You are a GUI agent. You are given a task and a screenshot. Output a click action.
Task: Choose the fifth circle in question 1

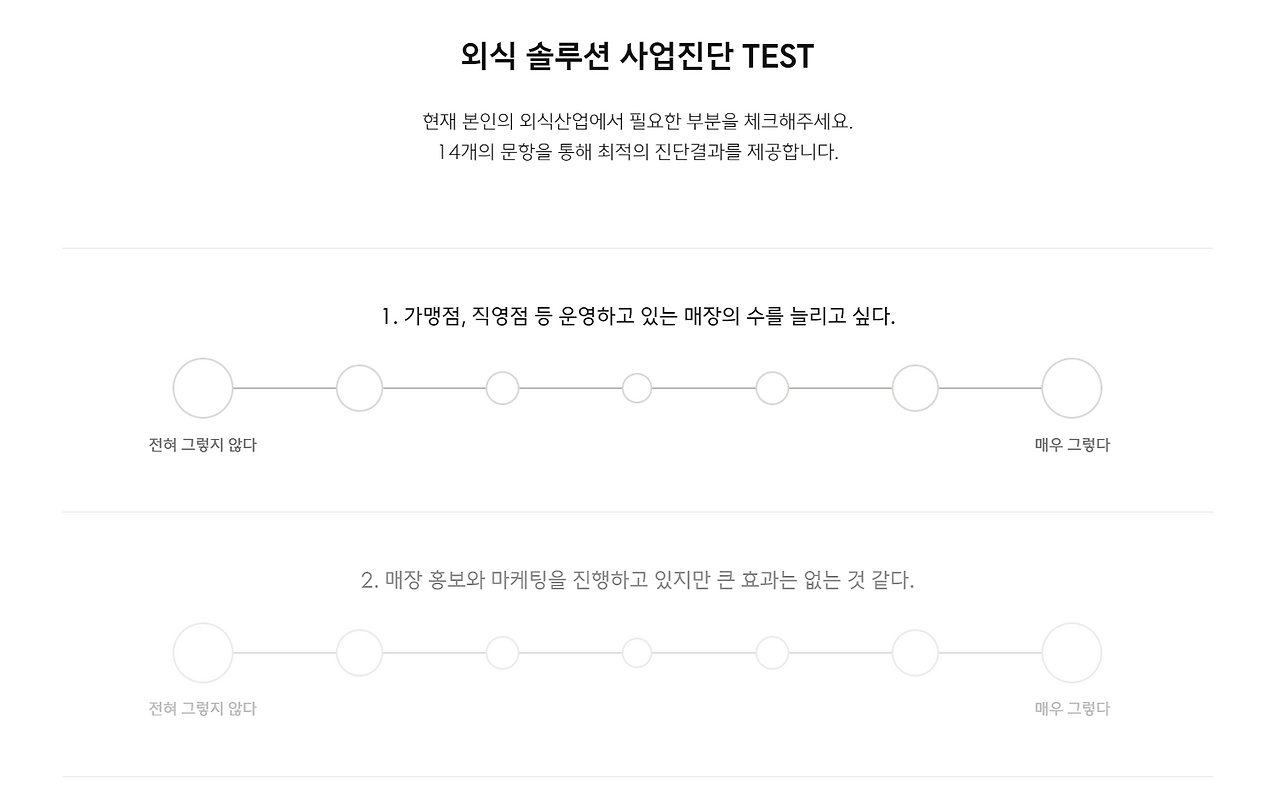coord(772,388)
